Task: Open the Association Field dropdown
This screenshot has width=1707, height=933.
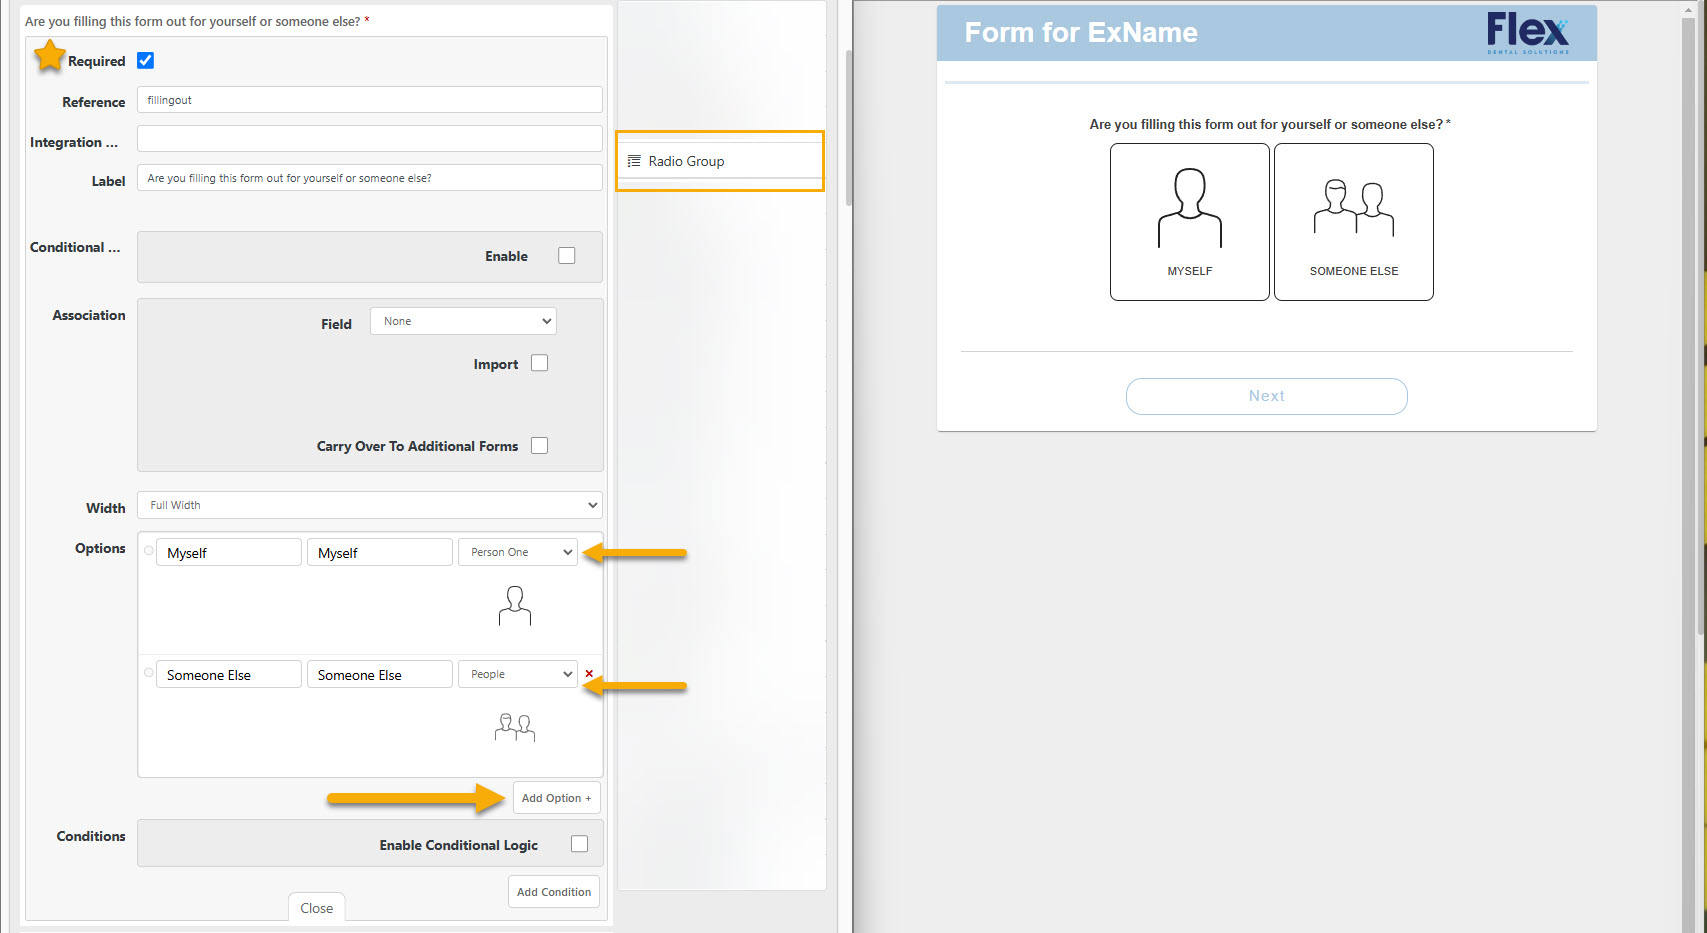Action: pos(463,321)
